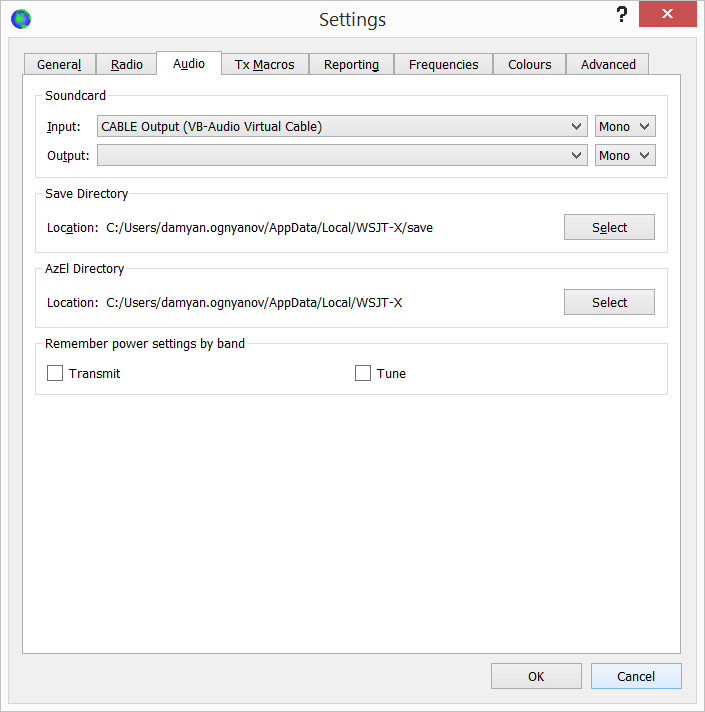Enable the Transmit power checkbox
The image size is (705, 712).
(x=55, y=373)
